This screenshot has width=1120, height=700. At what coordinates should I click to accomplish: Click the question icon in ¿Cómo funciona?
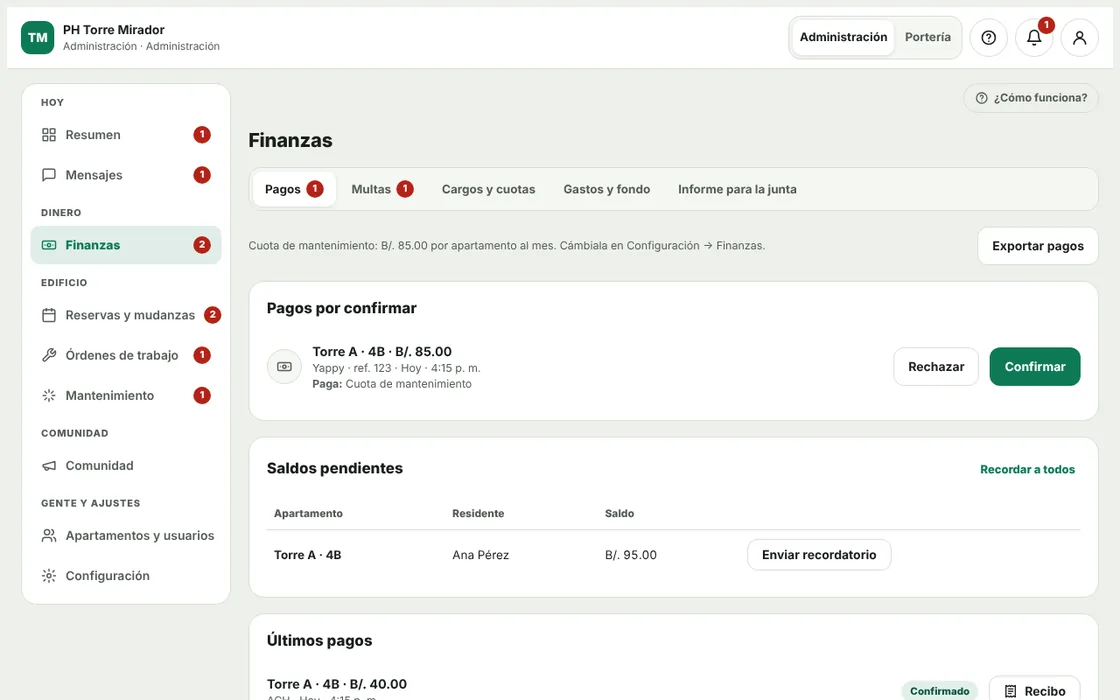981,98
